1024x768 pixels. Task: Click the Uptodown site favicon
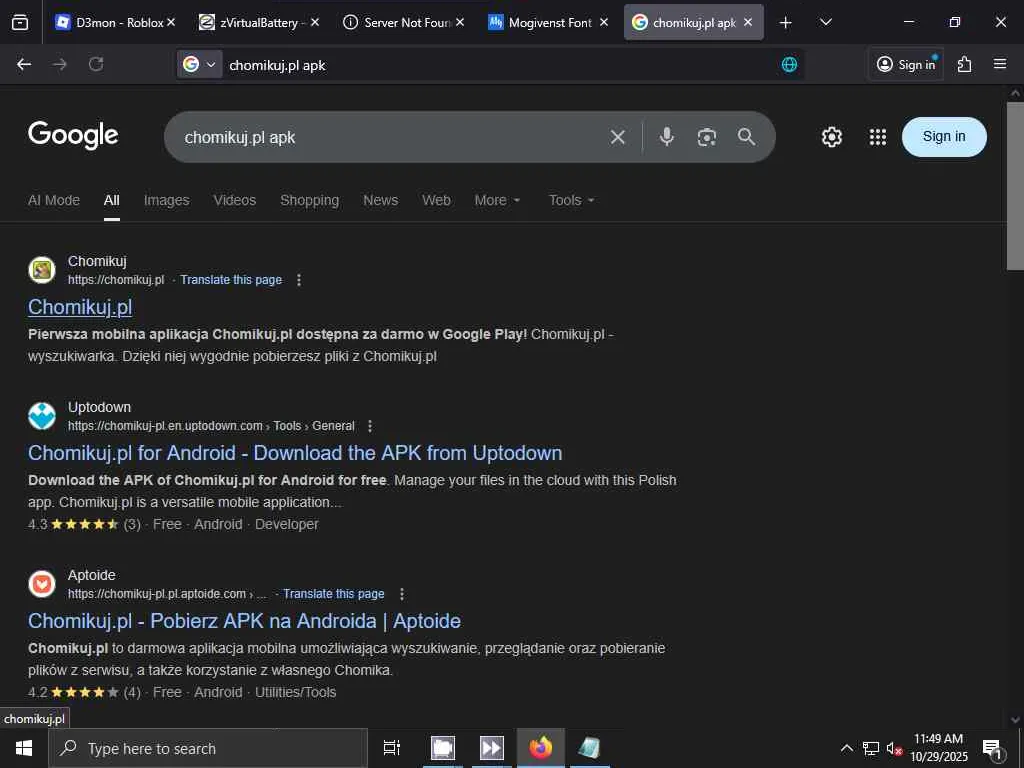42,416
